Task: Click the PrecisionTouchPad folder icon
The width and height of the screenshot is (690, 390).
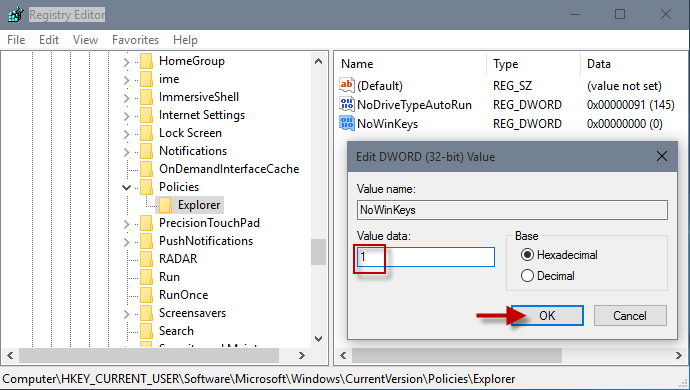Action: (146, 223)
